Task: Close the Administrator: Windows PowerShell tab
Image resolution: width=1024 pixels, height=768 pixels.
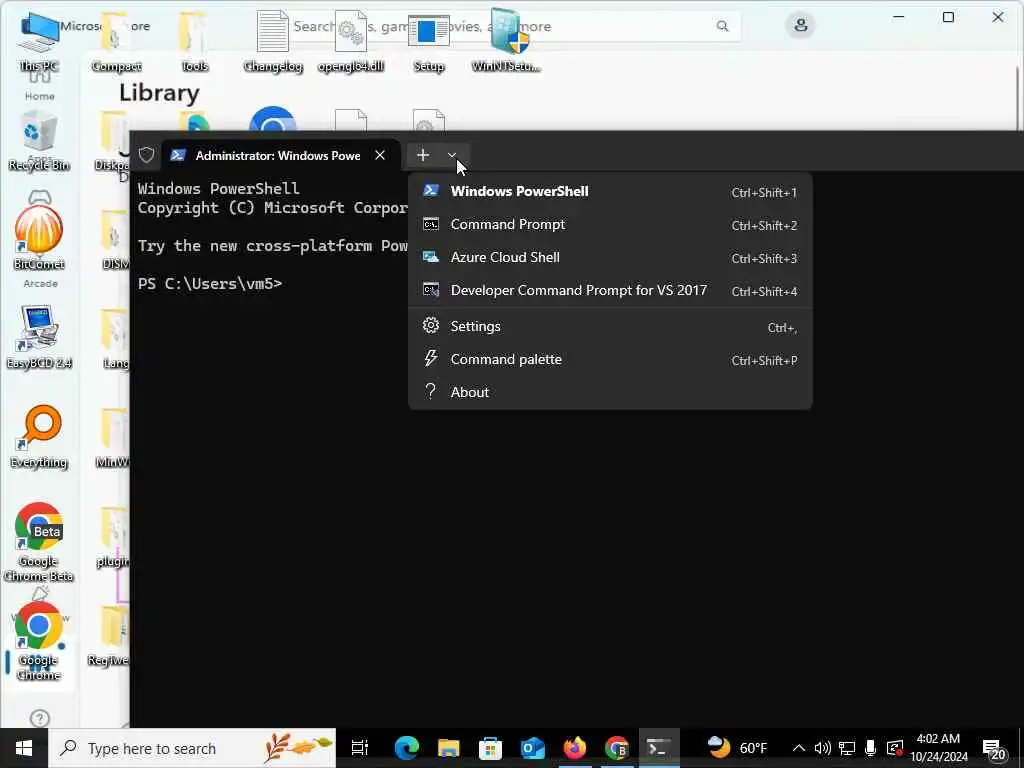Action: click(380, 155)
